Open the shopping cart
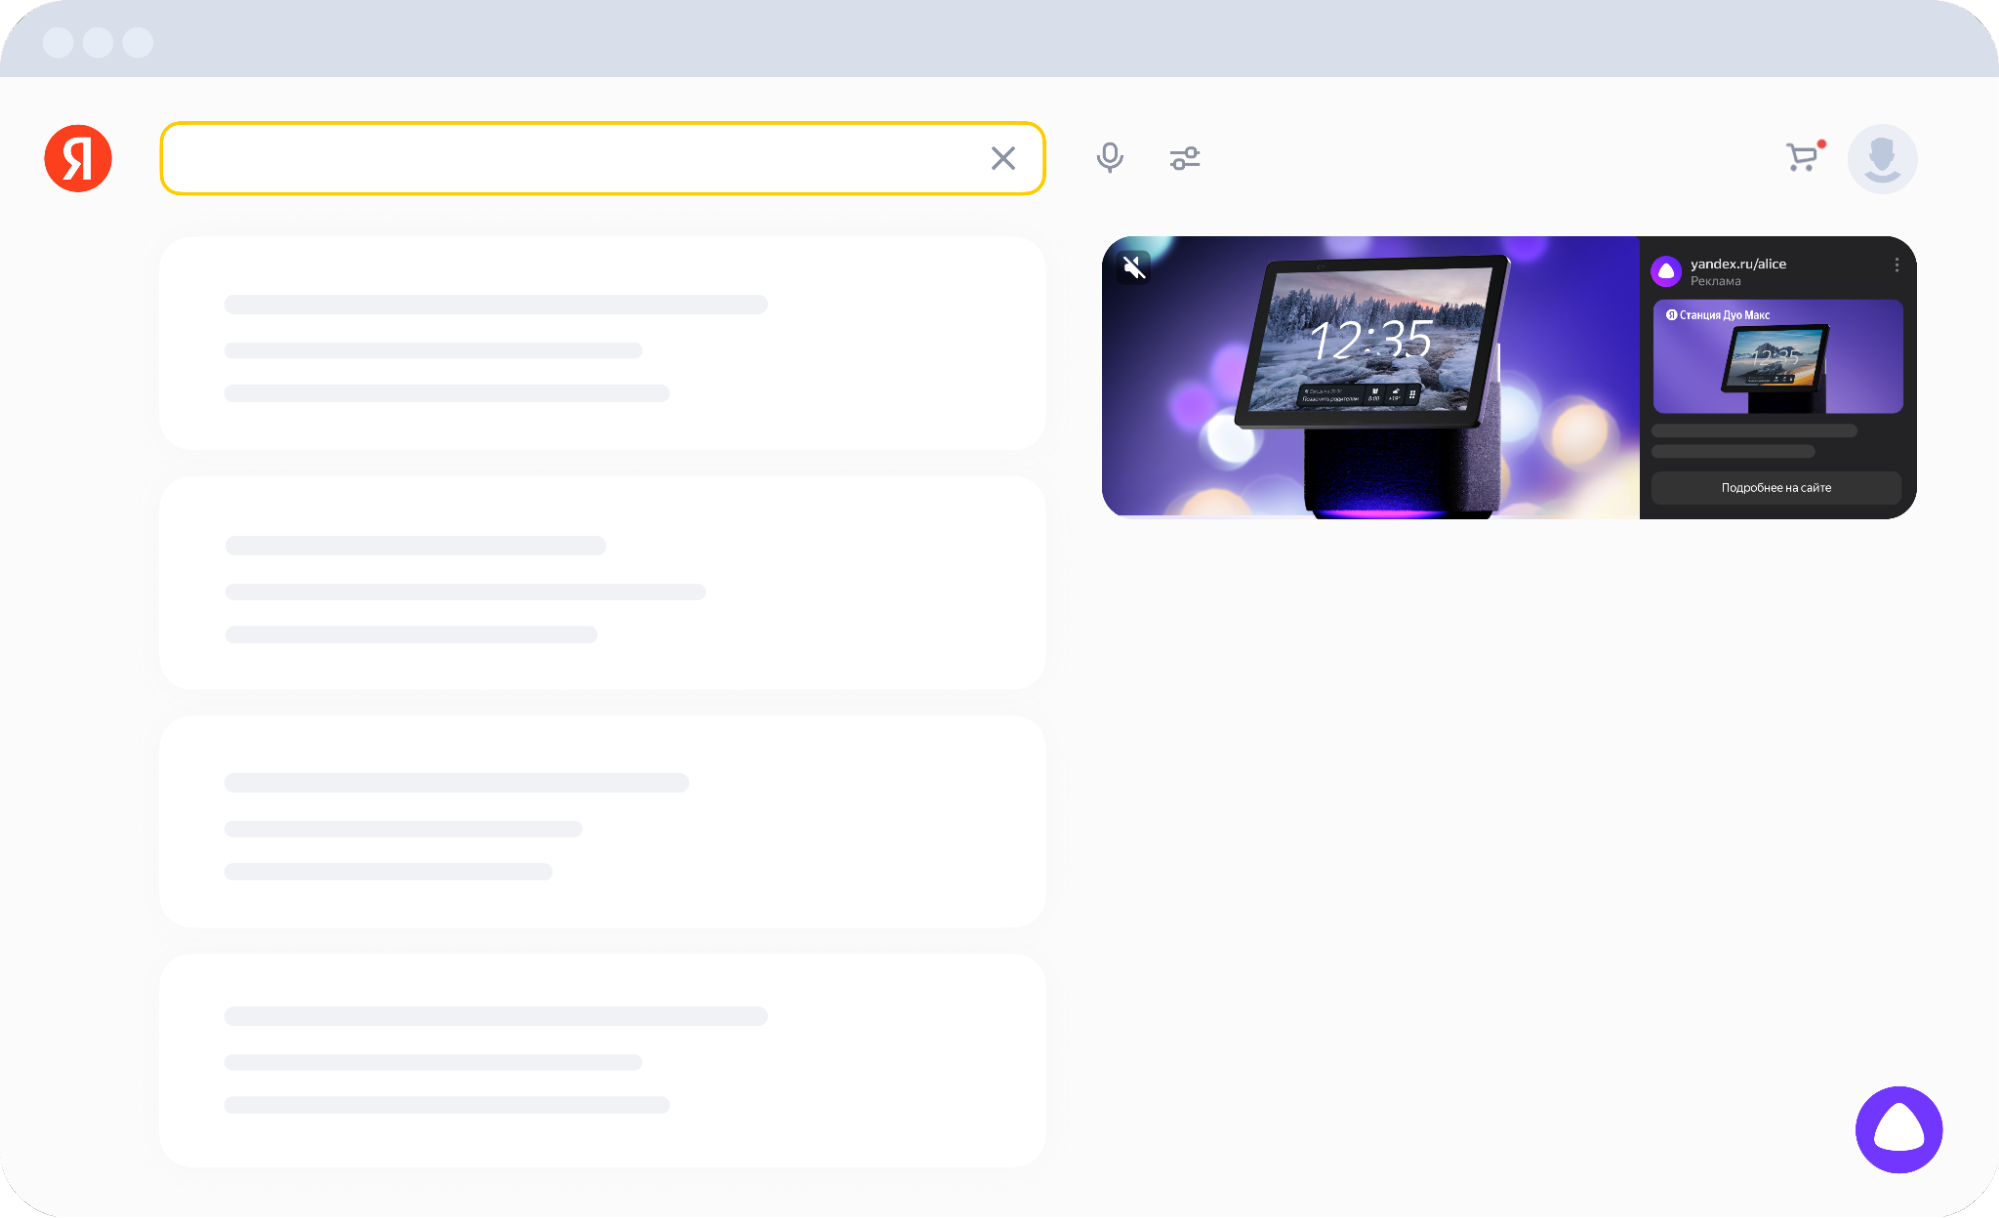Viewport: 1999px width, 1218px height. tap(1802, 158)
